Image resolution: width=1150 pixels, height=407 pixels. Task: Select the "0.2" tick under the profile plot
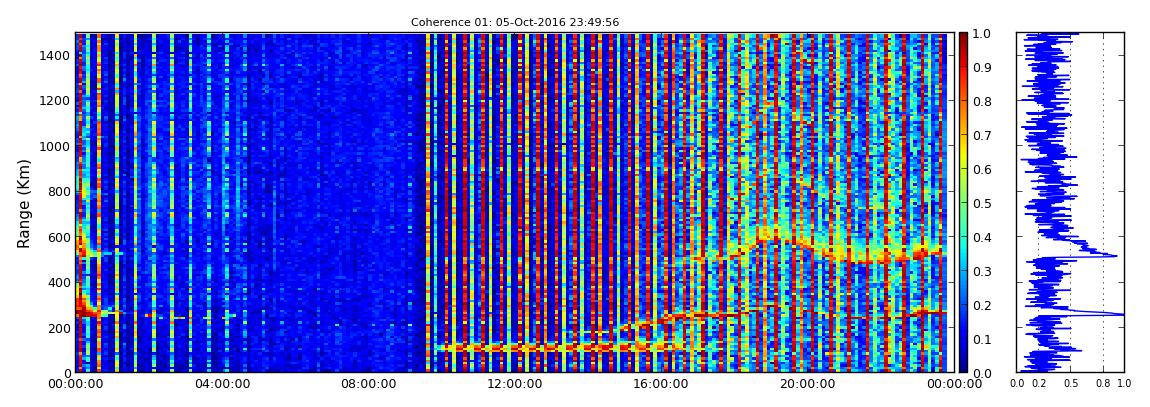[1039, 384]
